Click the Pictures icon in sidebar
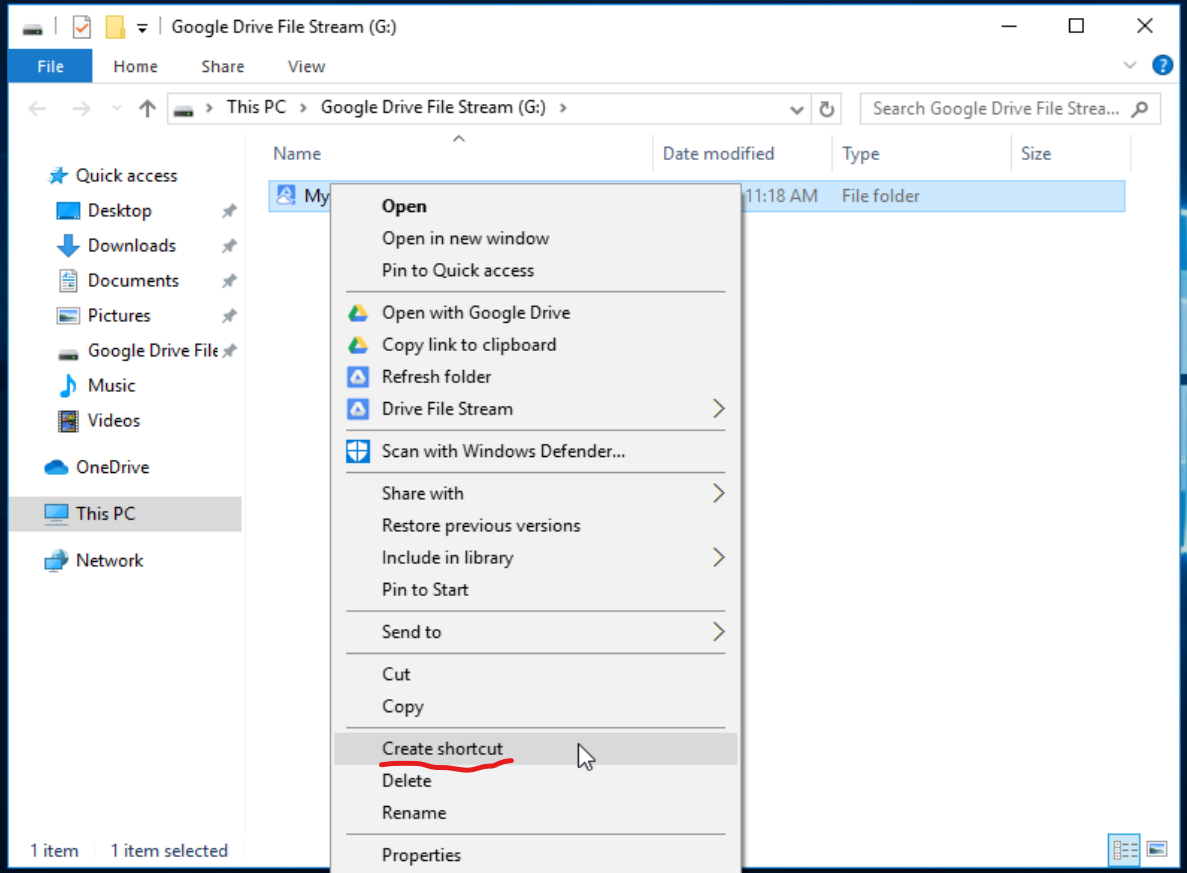1187x873 pixels. coord(68,316)
